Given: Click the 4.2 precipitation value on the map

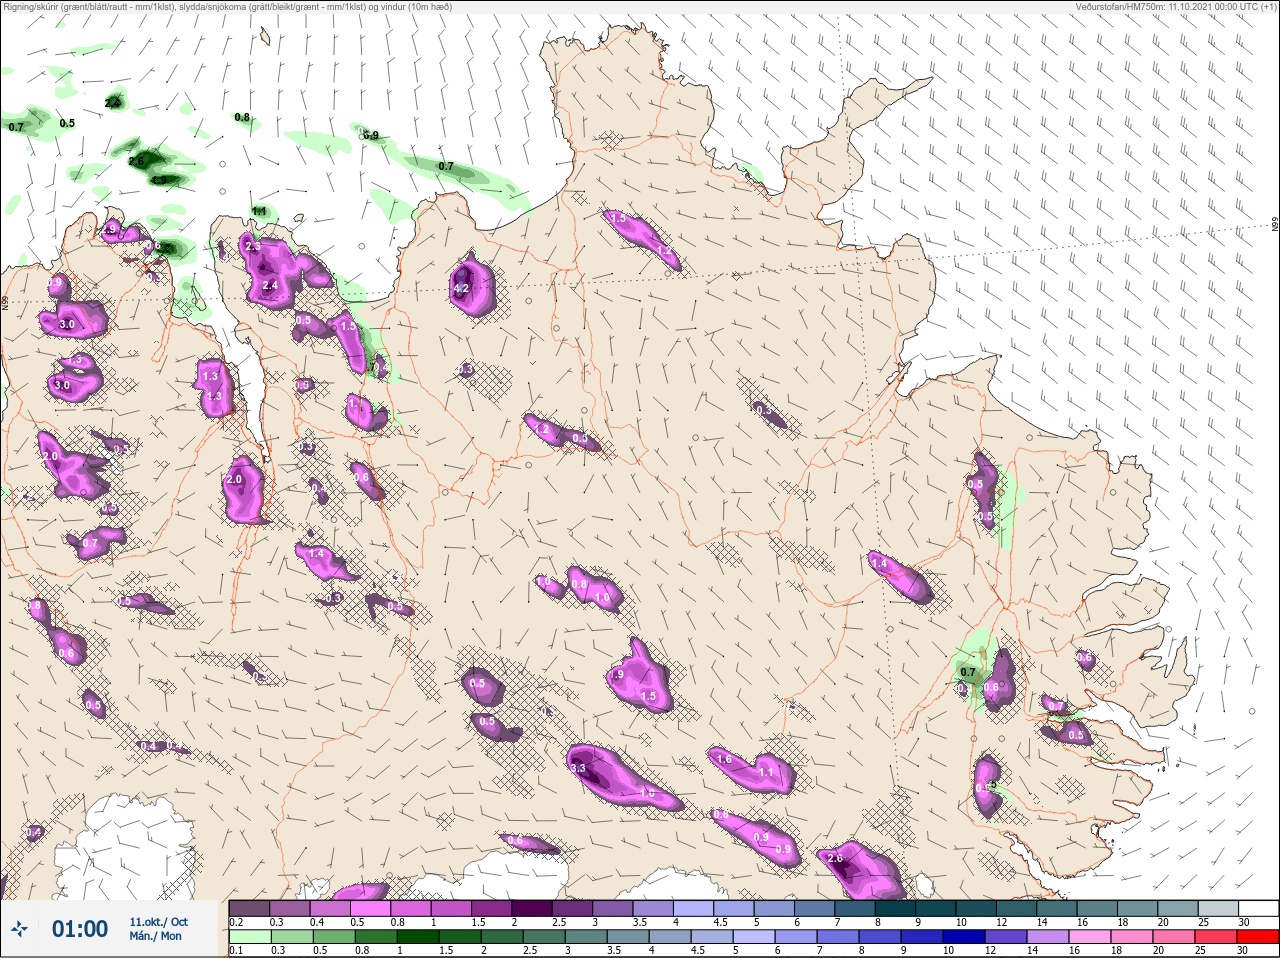Looking at the screenshot, I should 461,289.
